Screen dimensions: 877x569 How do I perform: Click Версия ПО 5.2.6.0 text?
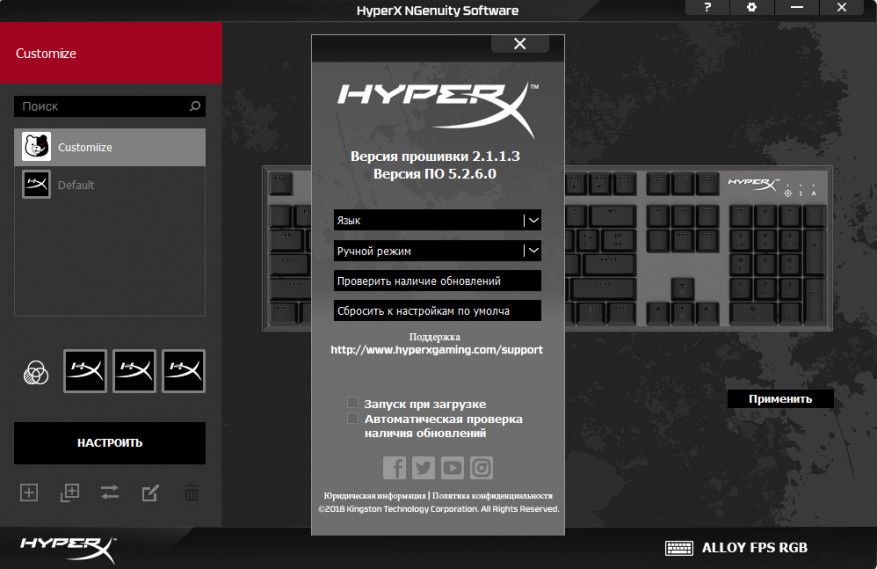435,174
